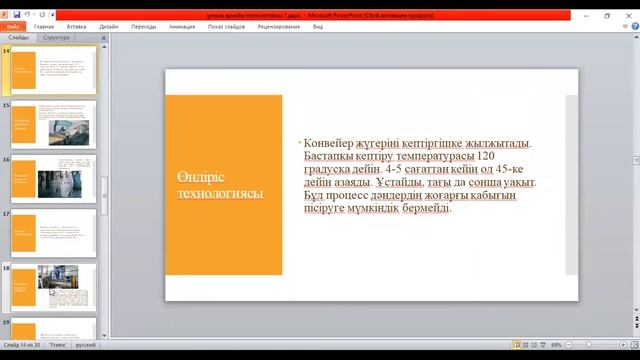640x360 pixels.
Task: Expand the ribbon with the chevron icon
Action: pos(625,27)
